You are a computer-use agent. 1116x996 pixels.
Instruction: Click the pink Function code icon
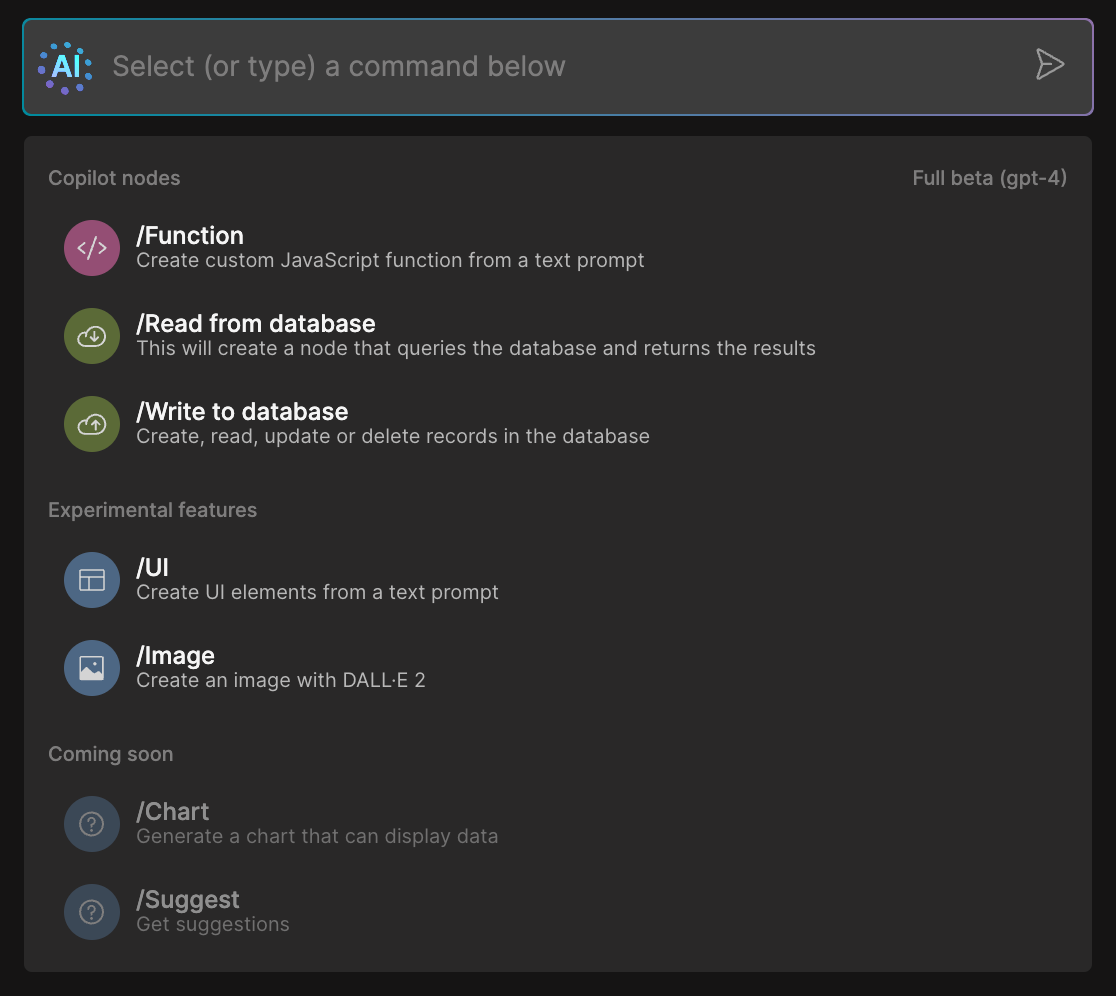(x=92, y=248)
